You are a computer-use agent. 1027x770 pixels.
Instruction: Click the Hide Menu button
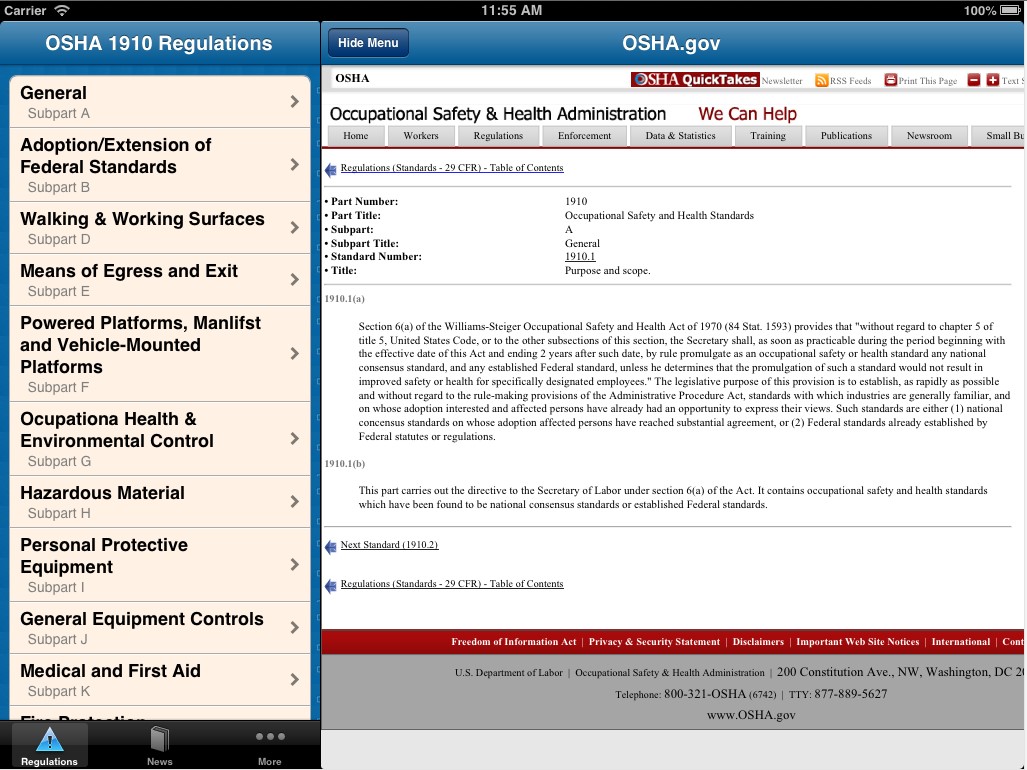(x=368, y=43)
